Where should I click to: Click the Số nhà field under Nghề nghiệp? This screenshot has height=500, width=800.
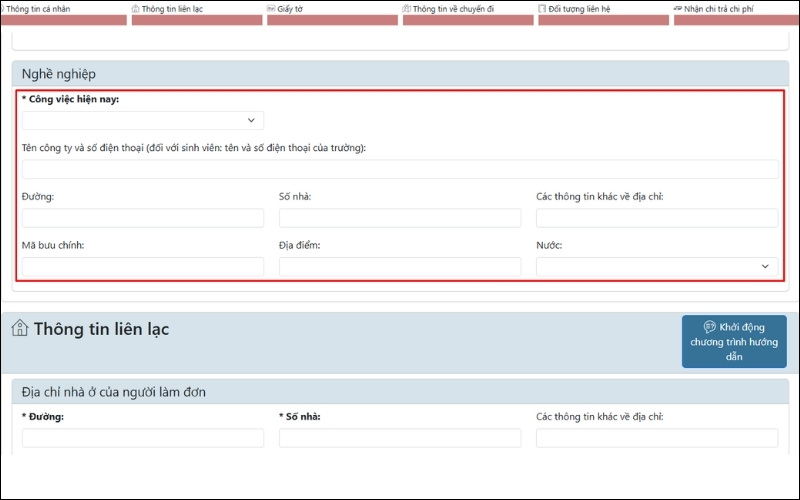click(x=400, y=218)
